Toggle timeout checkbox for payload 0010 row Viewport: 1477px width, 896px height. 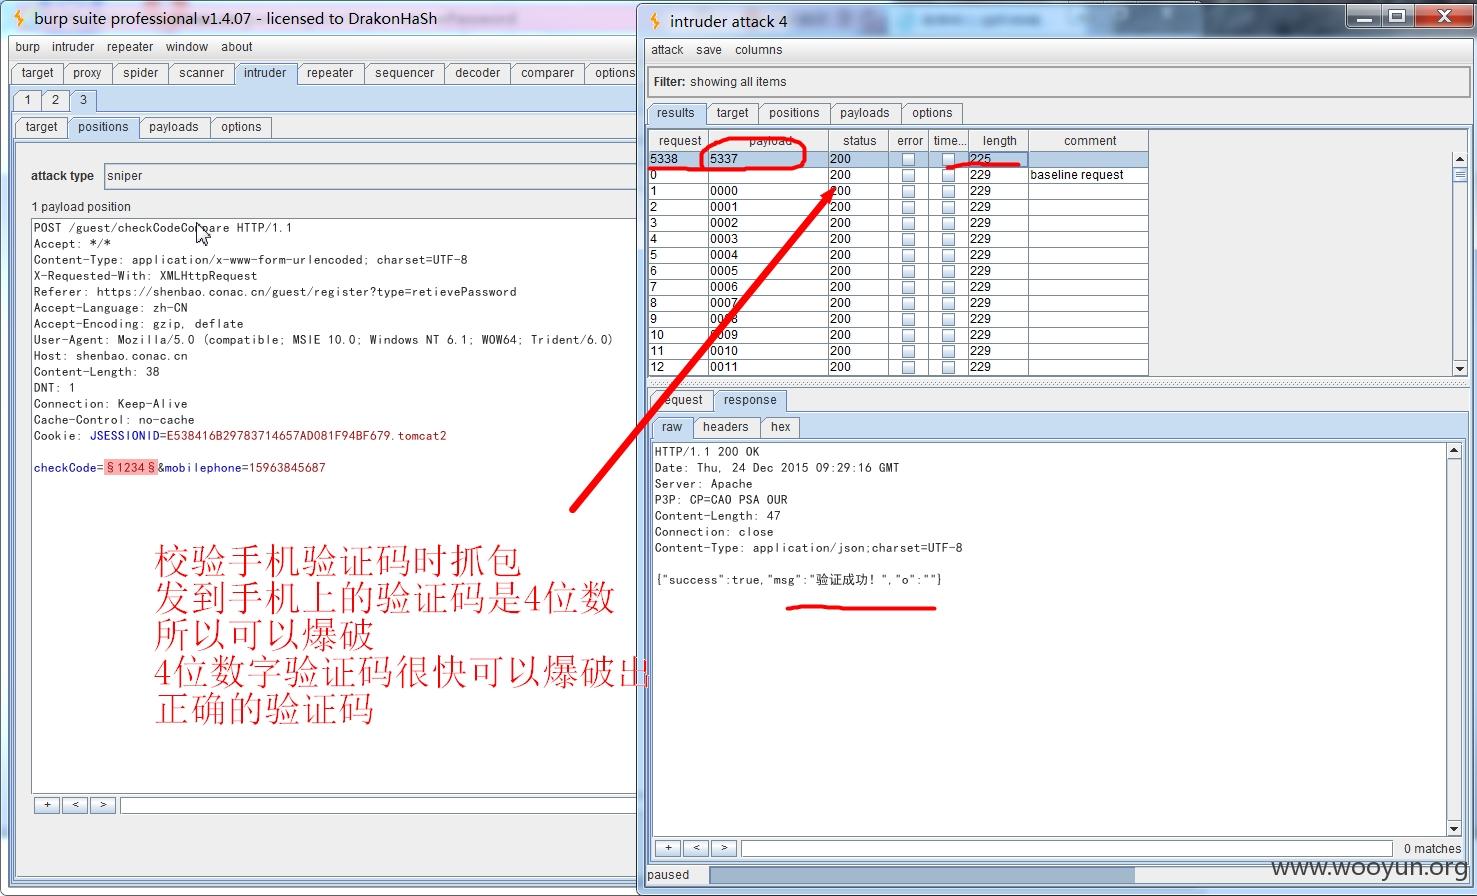(948, 351)
